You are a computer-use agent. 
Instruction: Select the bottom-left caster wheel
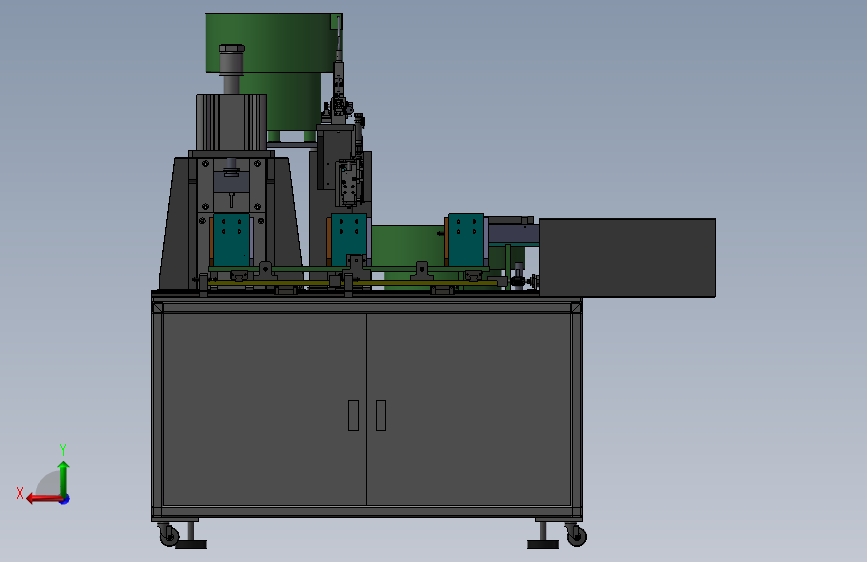coord(169,535)
